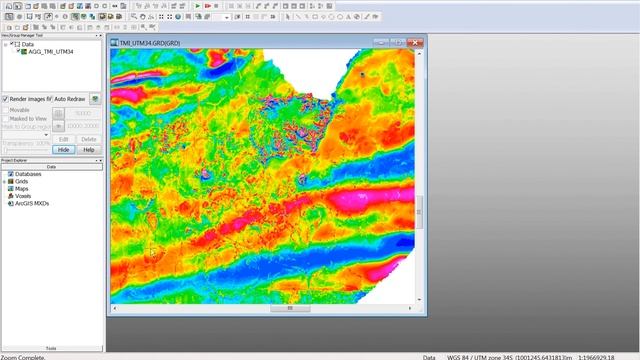Click first icon on third toolbar row
This screenshot has width=640, height=360.
pyautogui.click(x=9, y=27)
